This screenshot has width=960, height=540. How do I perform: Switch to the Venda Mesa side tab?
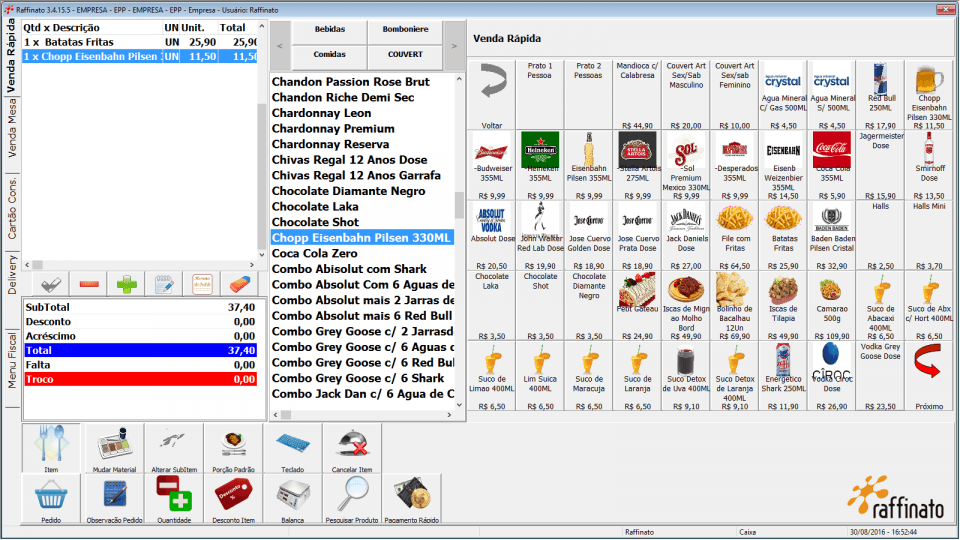coord(12,128)
